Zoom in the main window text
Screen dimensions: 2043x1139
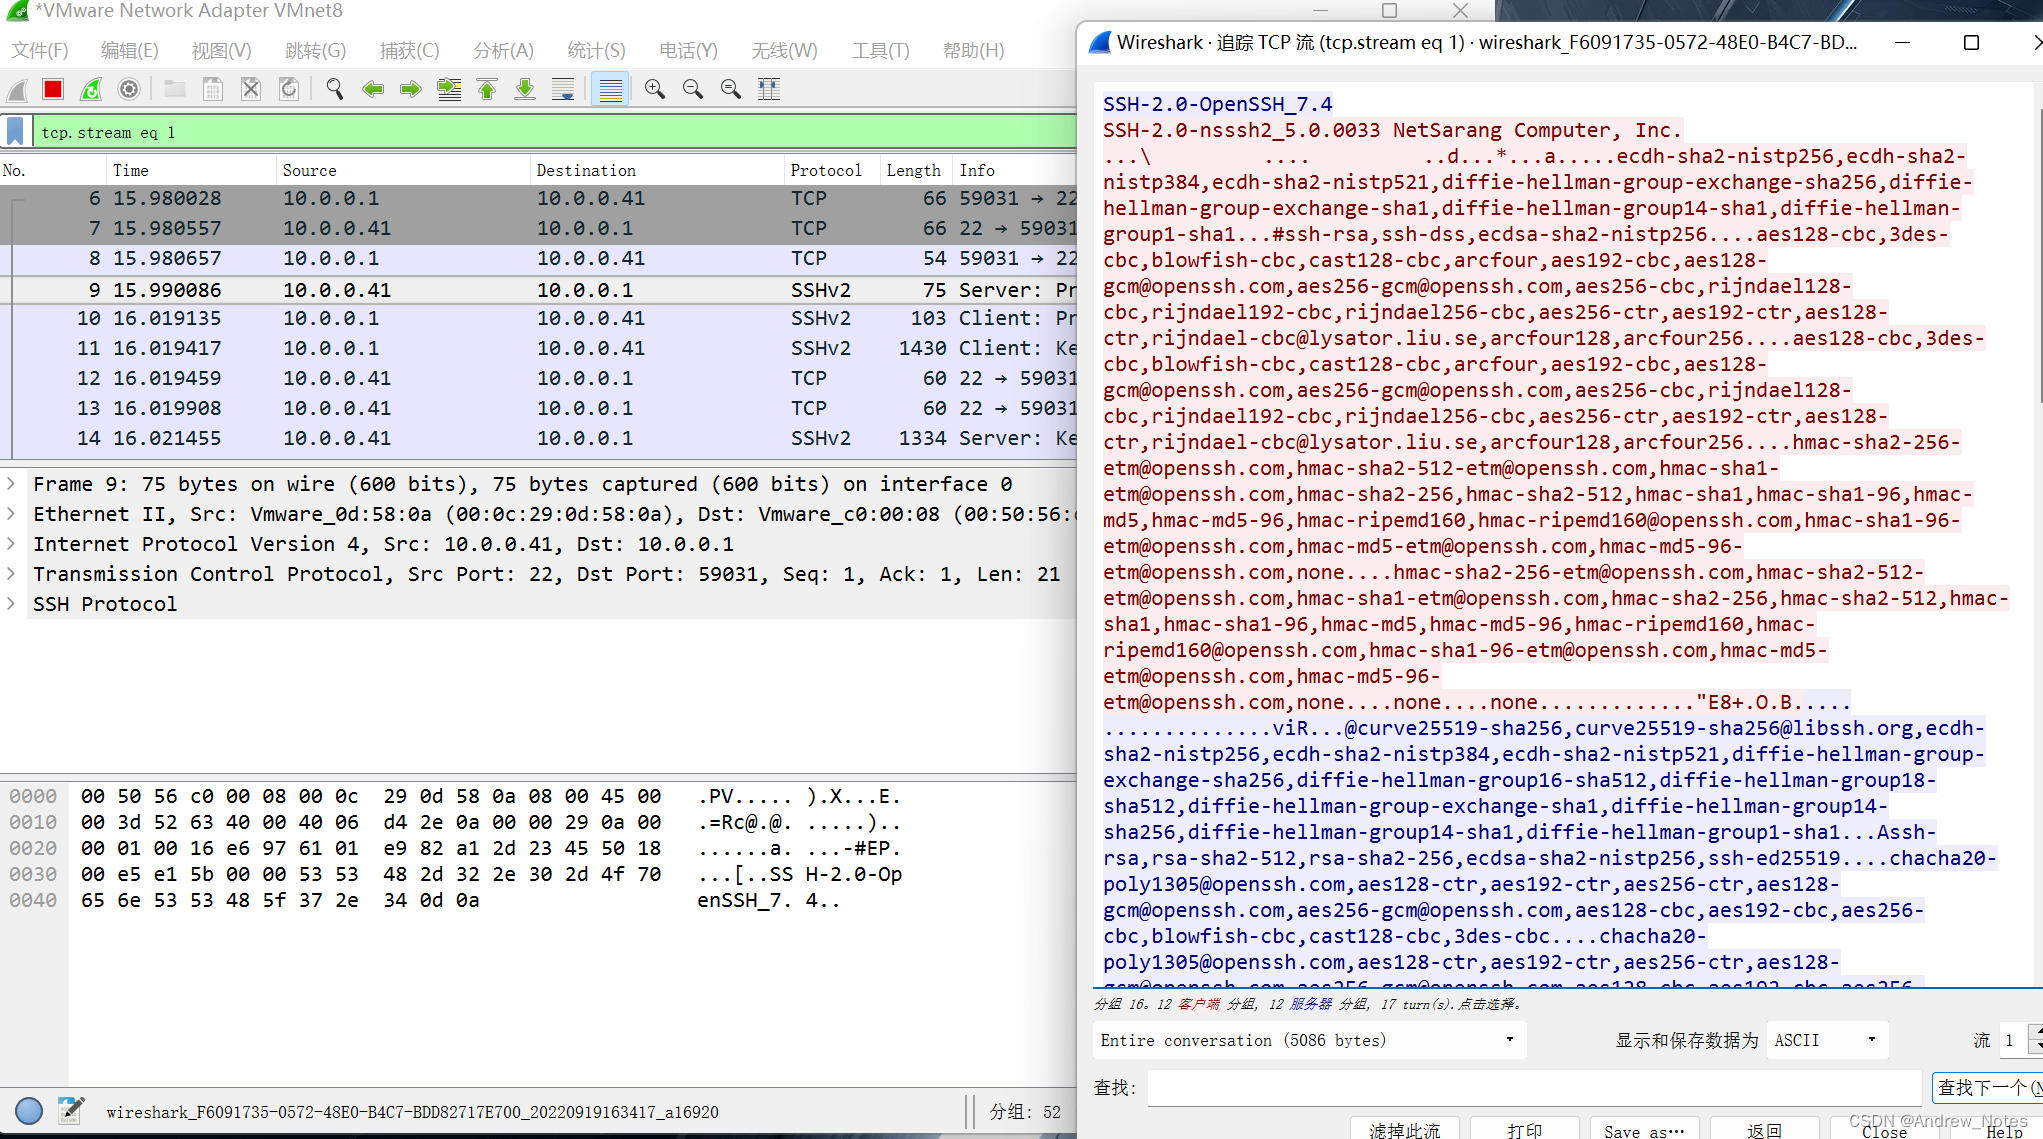tap(655, 90)
